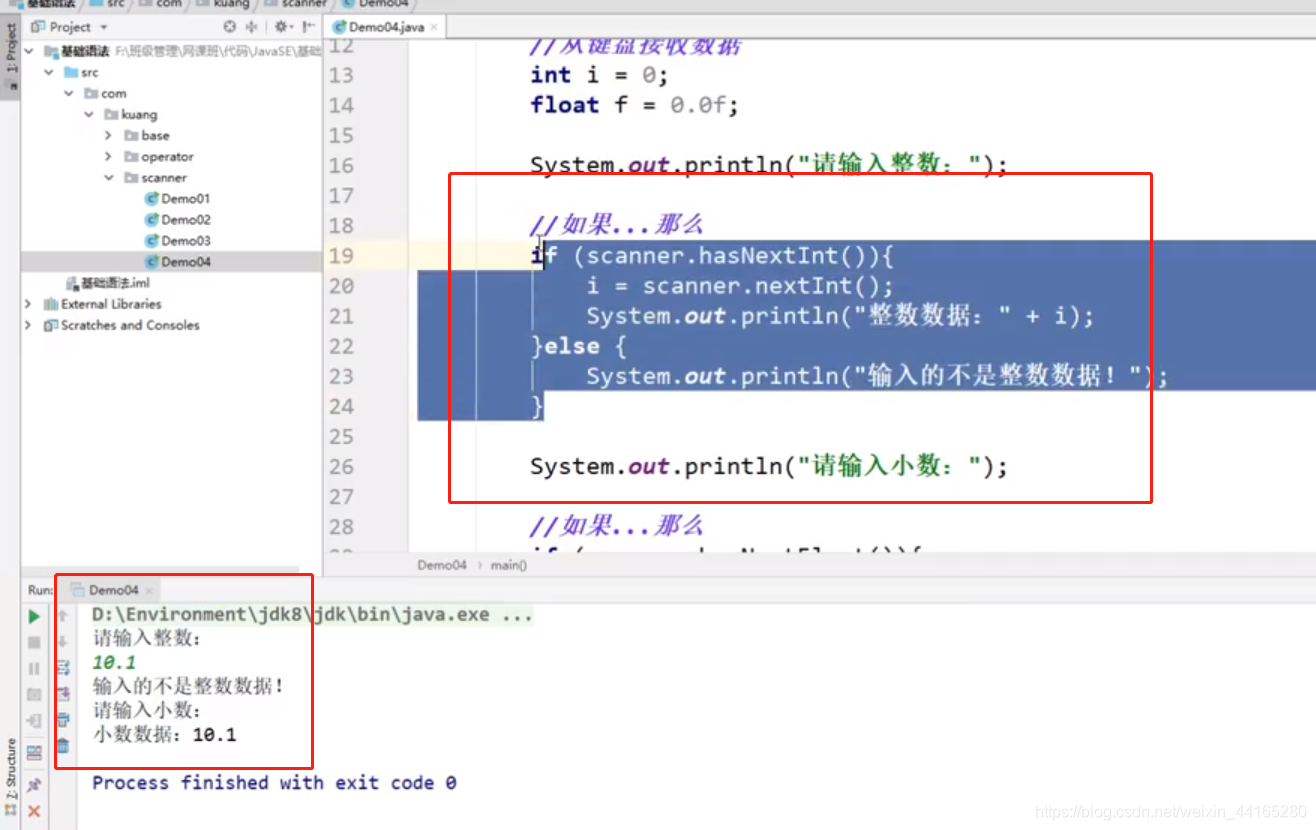This screenshot has height=830, width=1316.
Task: Click the '输入的不是整数数据!' console output line
Action: (x=188, y=687)
